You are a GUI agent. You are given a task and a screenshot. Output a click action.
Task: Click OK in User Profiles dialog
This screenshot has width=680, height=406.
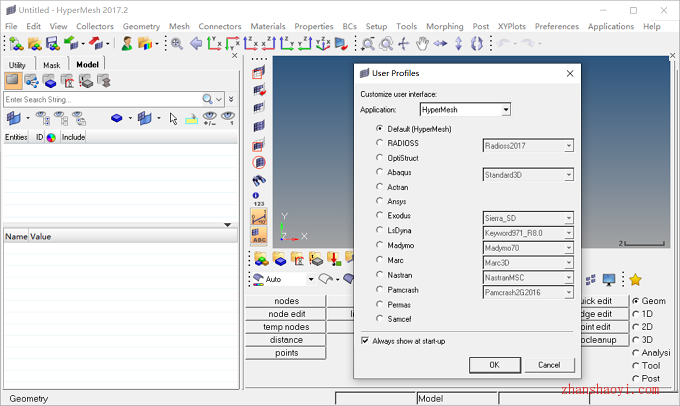(495, 365)
